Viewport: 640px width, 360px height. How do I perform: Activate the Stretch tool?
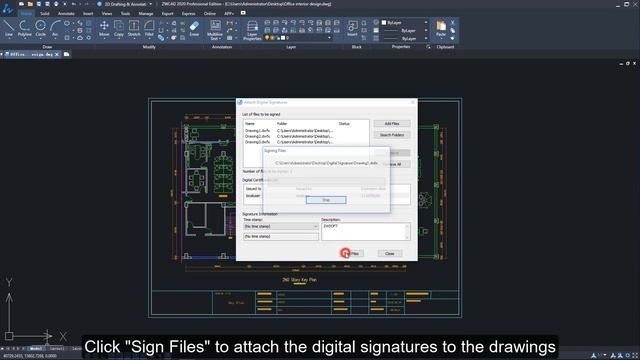click(x=134, y=29)
